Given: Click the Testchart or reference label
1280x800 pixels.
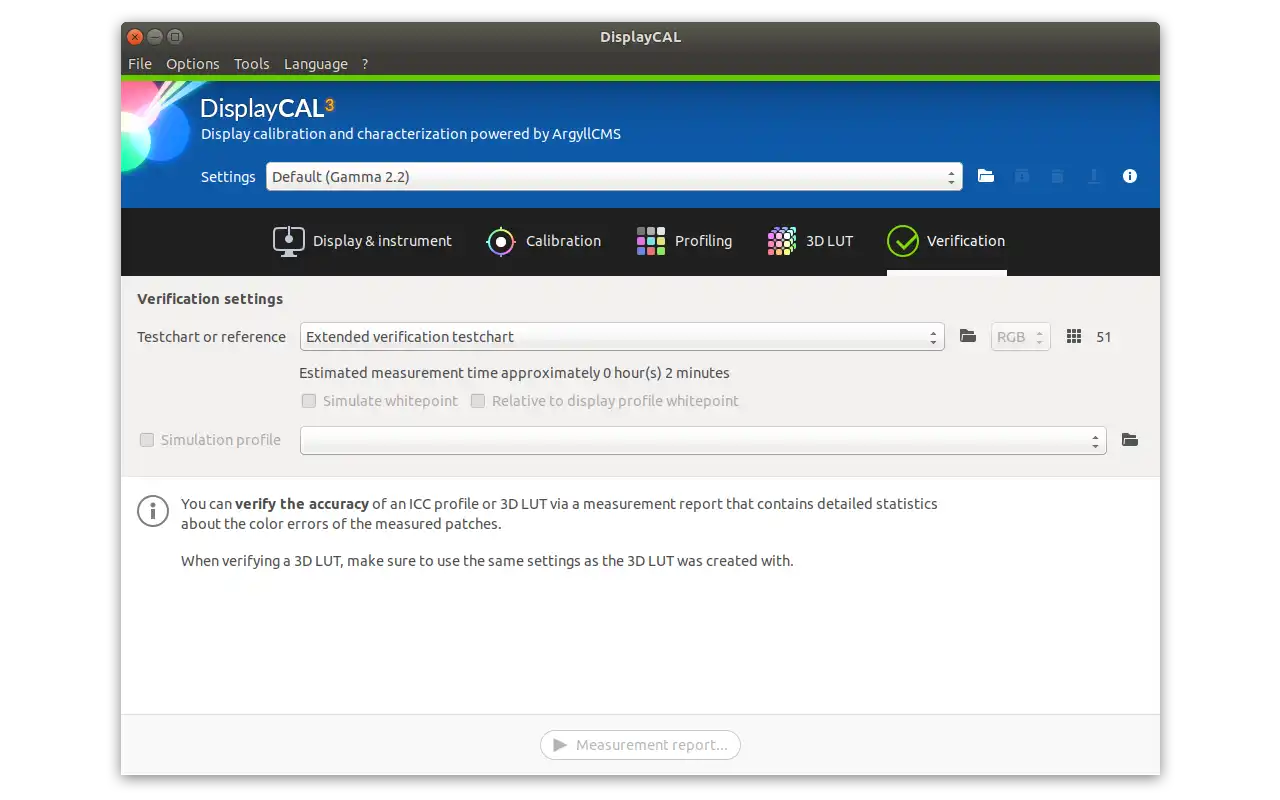Looking at the screenshot, I should [x=211, y=337].
